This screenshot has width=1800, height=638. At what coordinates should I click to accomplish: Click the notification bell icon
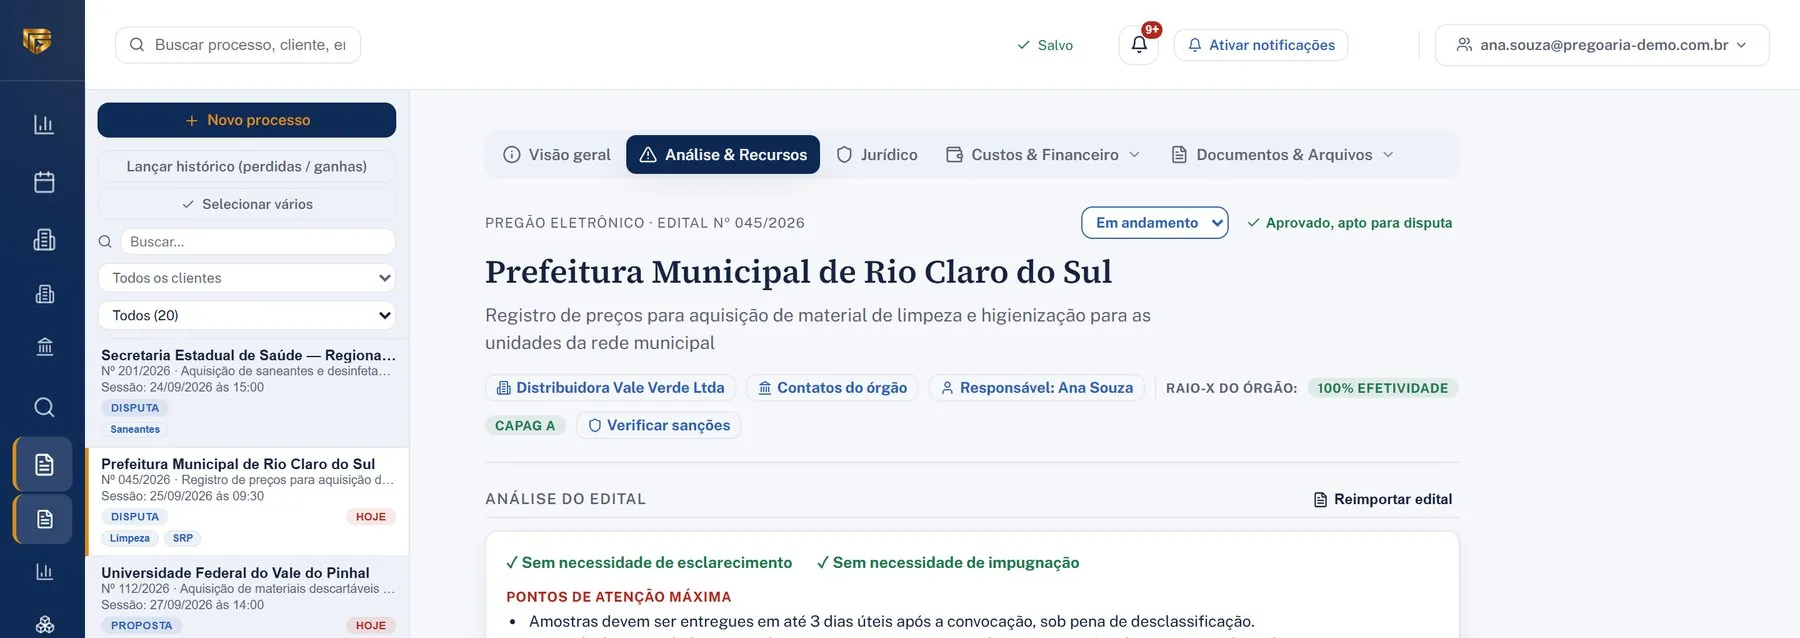click(x=1139, y=45)
